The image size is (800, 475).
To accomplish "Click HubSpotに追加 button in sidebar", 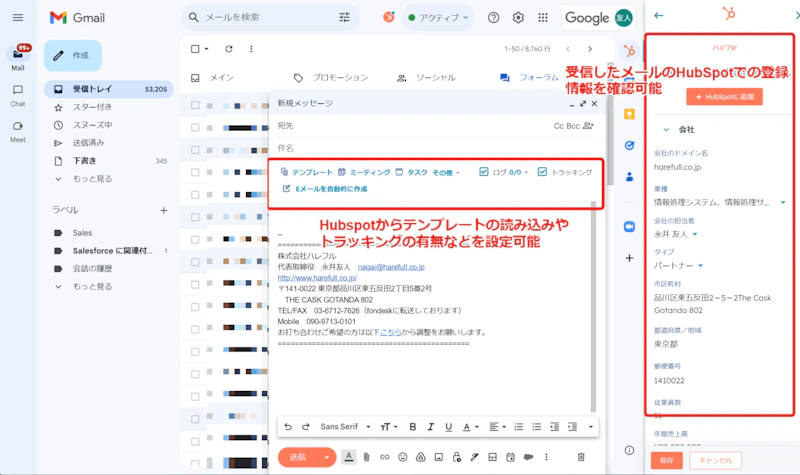I will coord(724,96).
